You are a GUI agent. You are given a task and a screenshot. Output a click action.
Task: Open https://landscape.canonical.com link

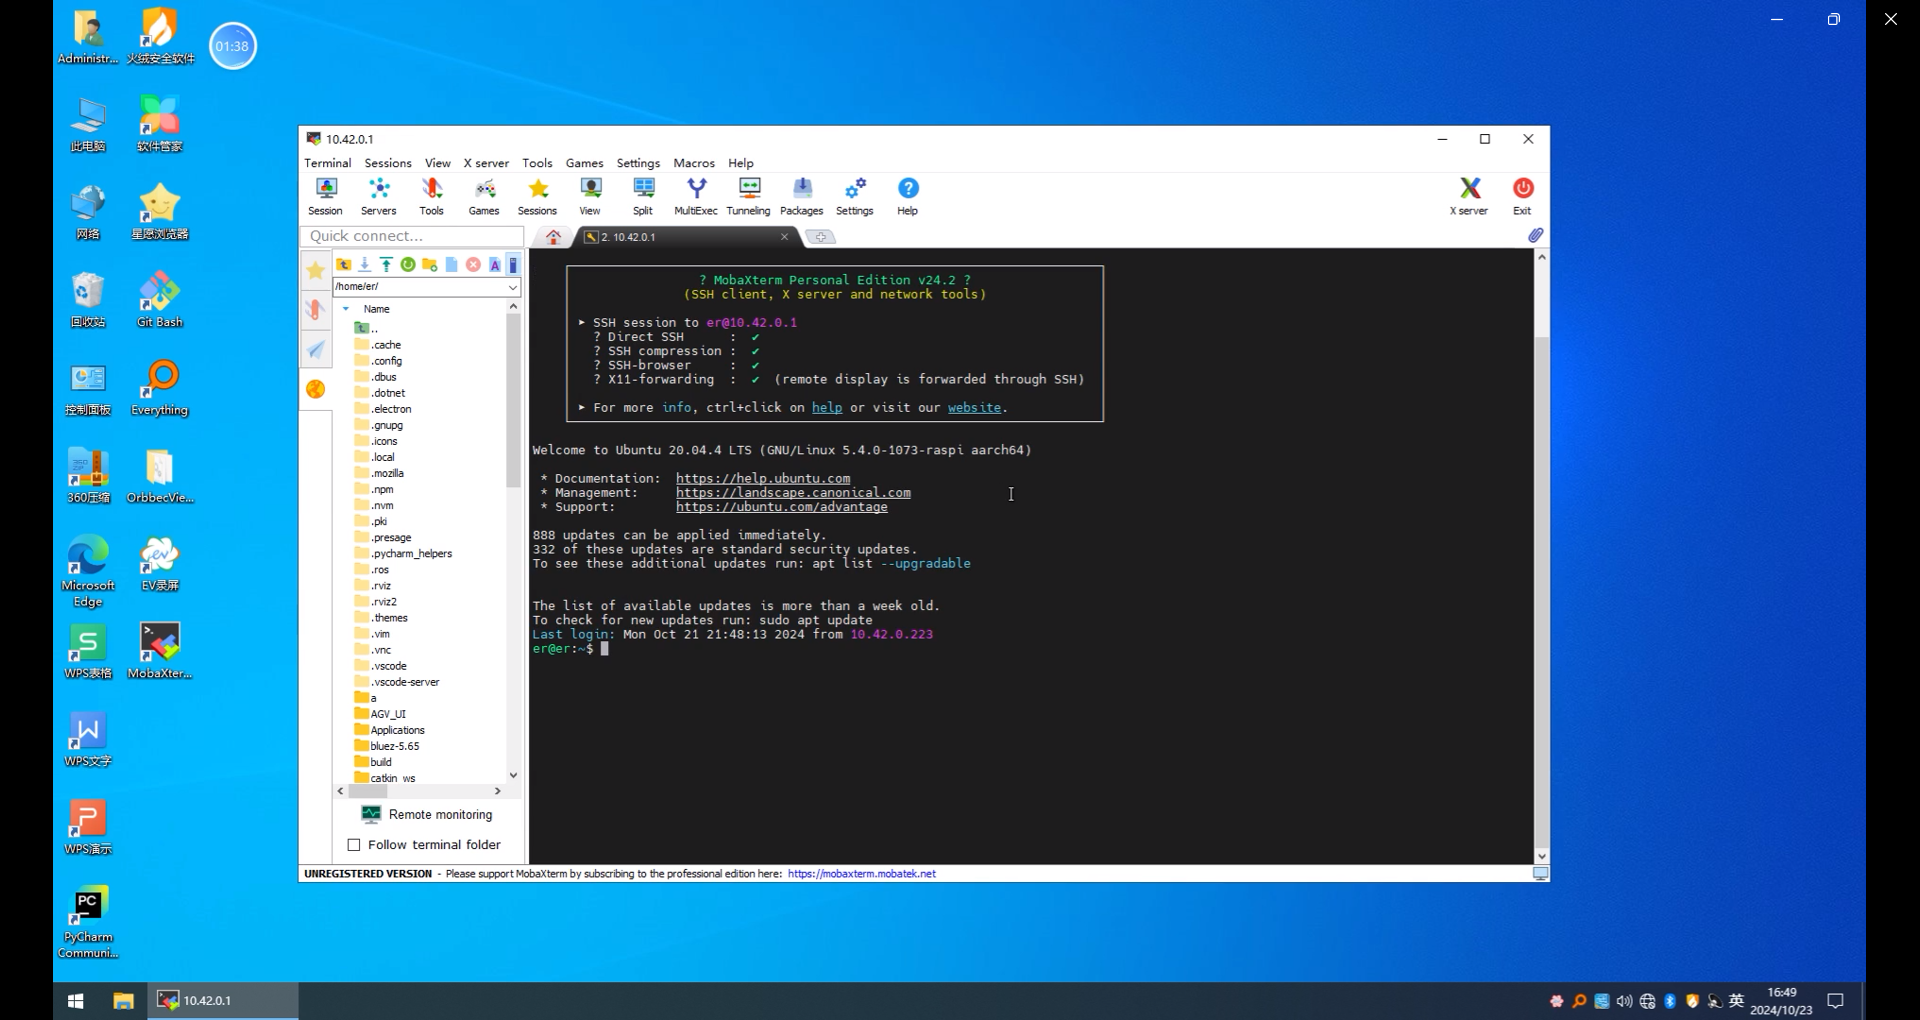tap(793, 493)
